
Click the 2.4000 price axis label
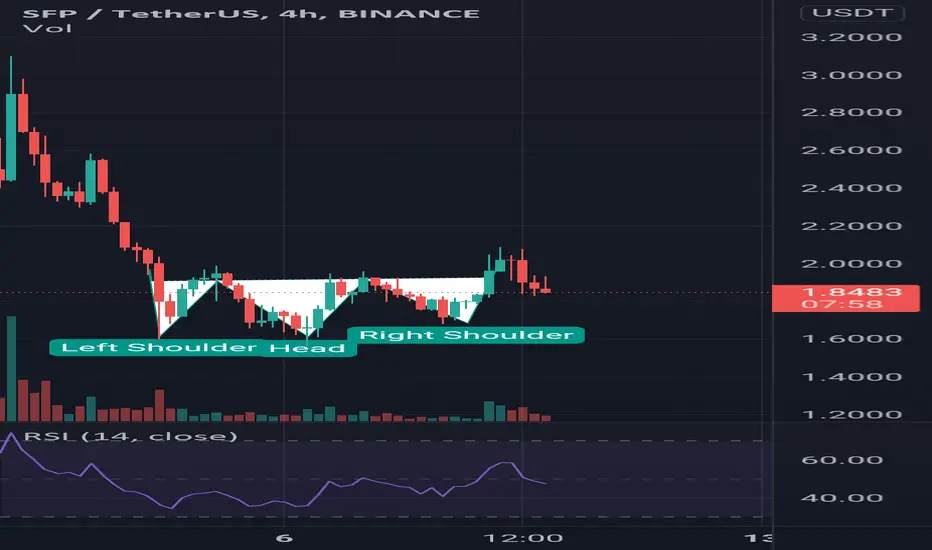click(x=852, y=188)
